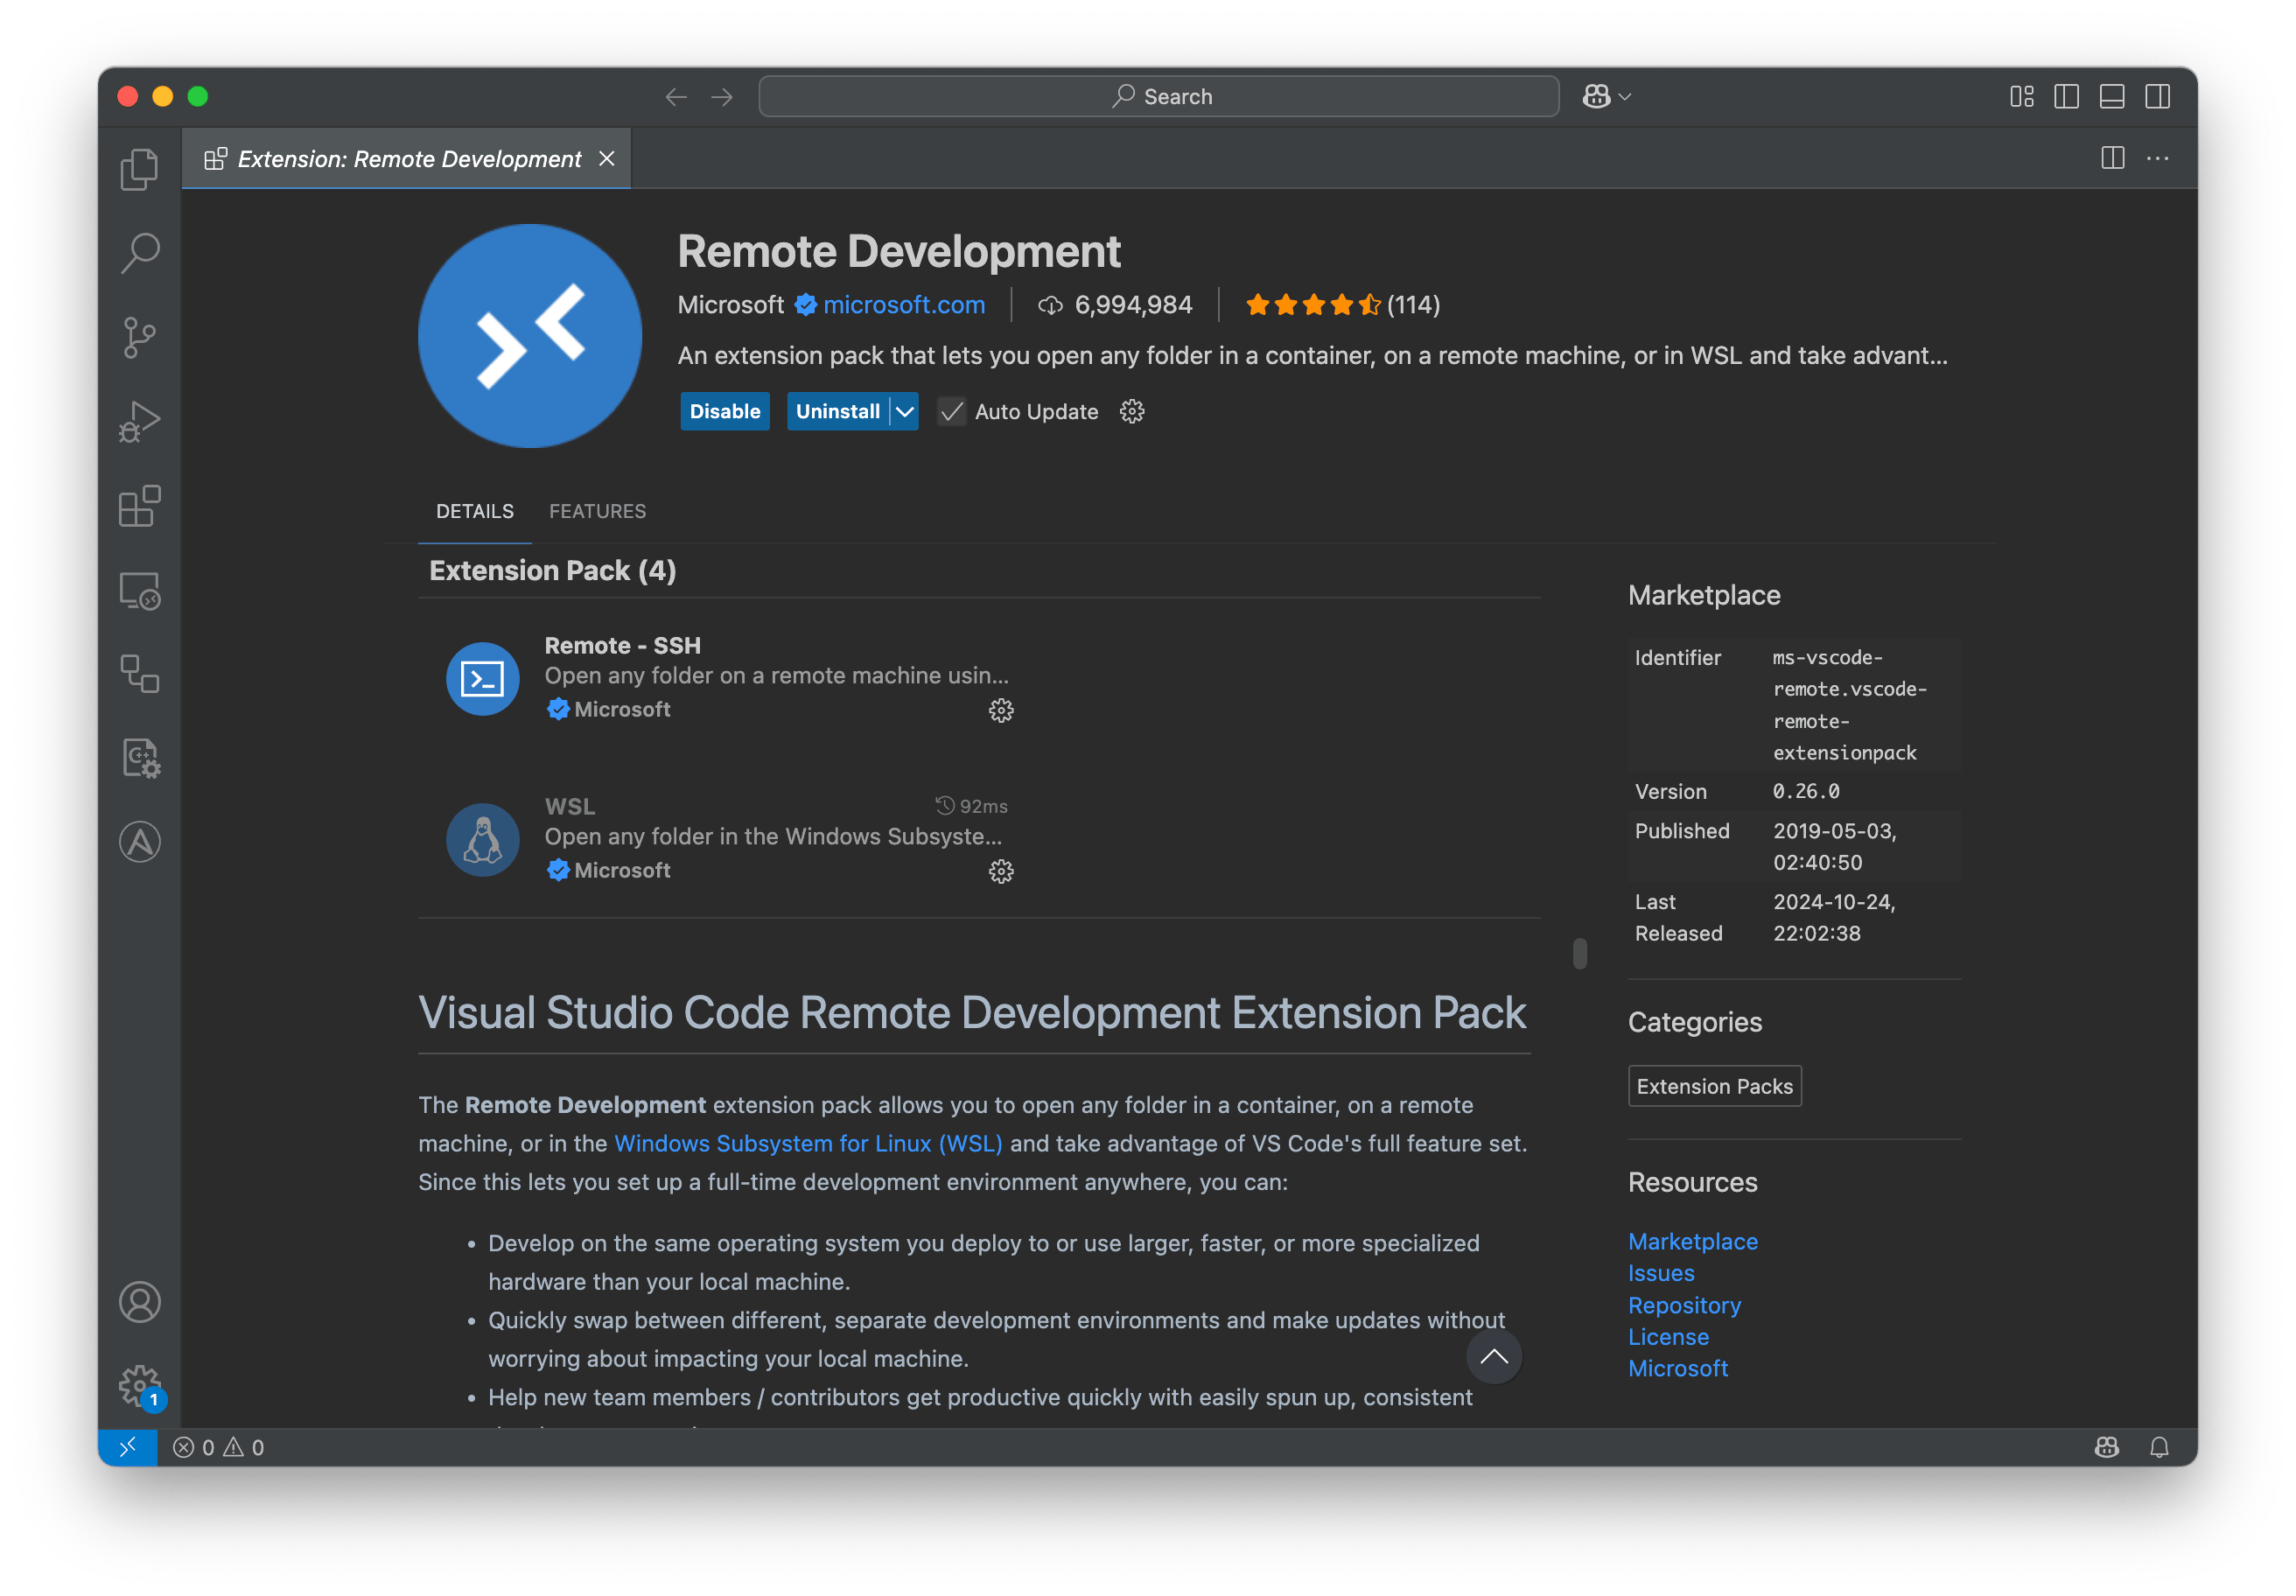Open the Accounts menu icon
This screenshot has height=1596, width=2296.
139,1302
